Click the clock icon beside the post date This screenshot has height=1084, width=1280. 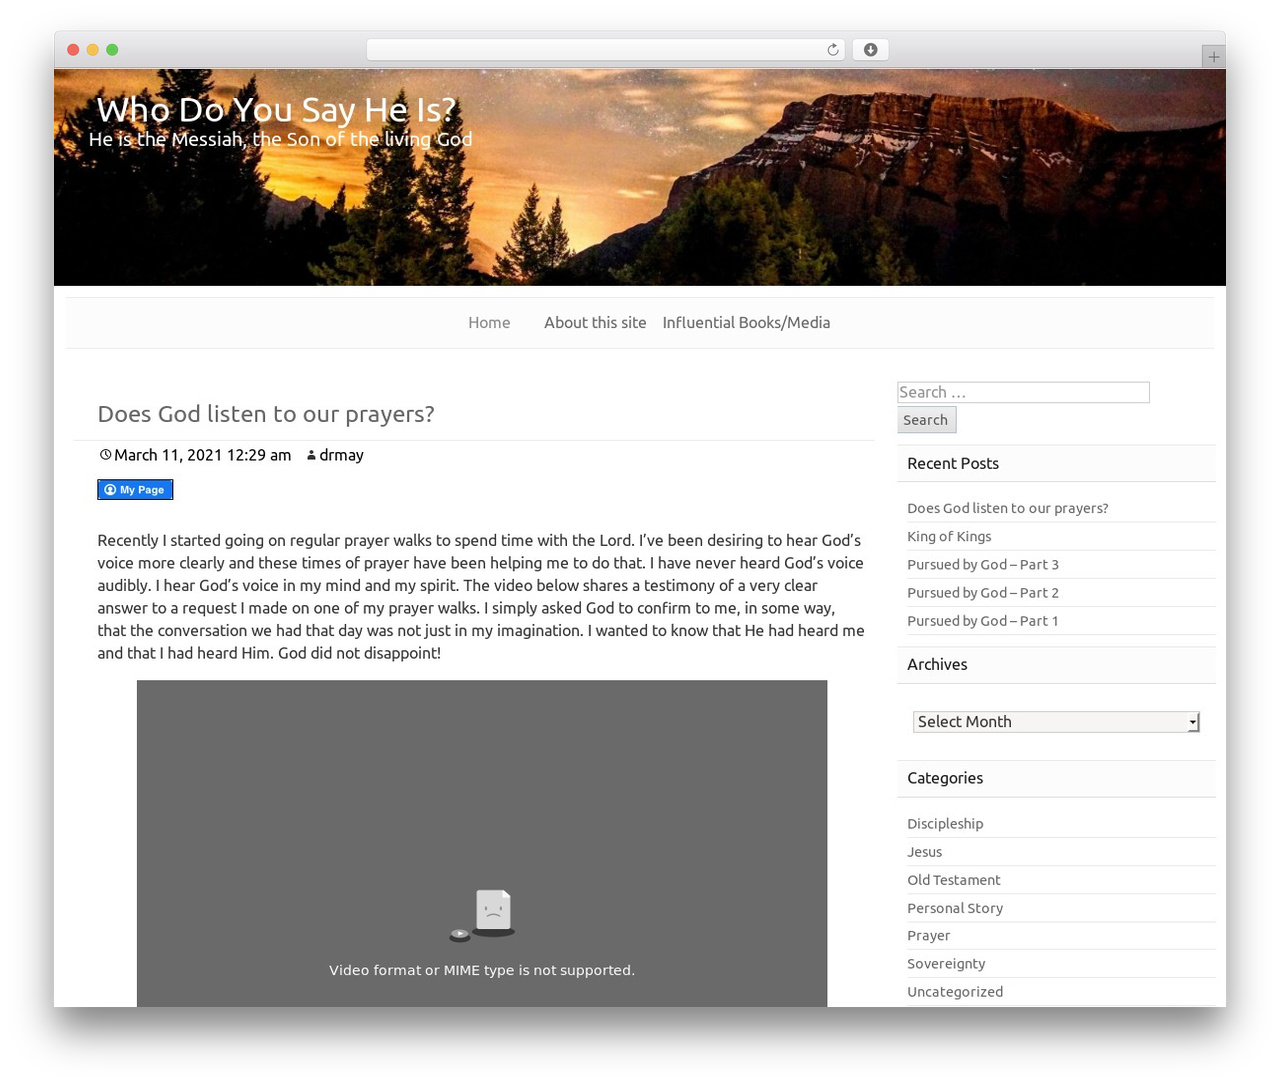(105, 455)
